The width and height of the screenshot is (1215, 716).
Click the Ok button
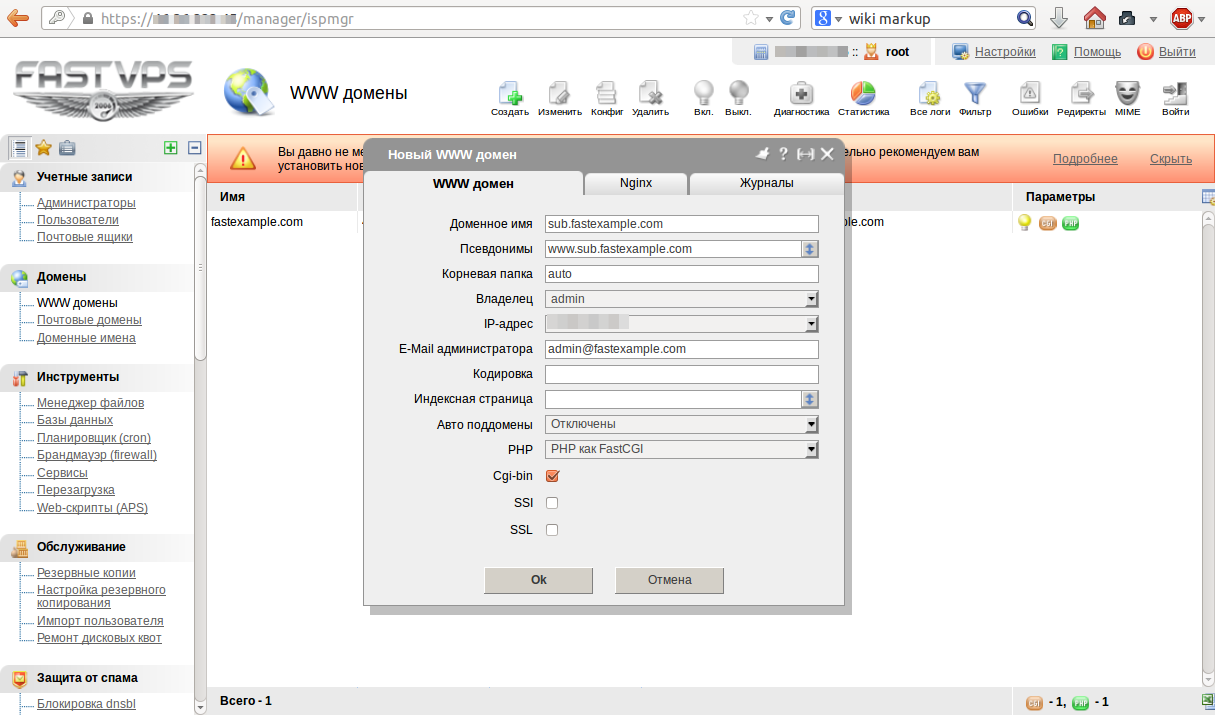tap(539, 580)
